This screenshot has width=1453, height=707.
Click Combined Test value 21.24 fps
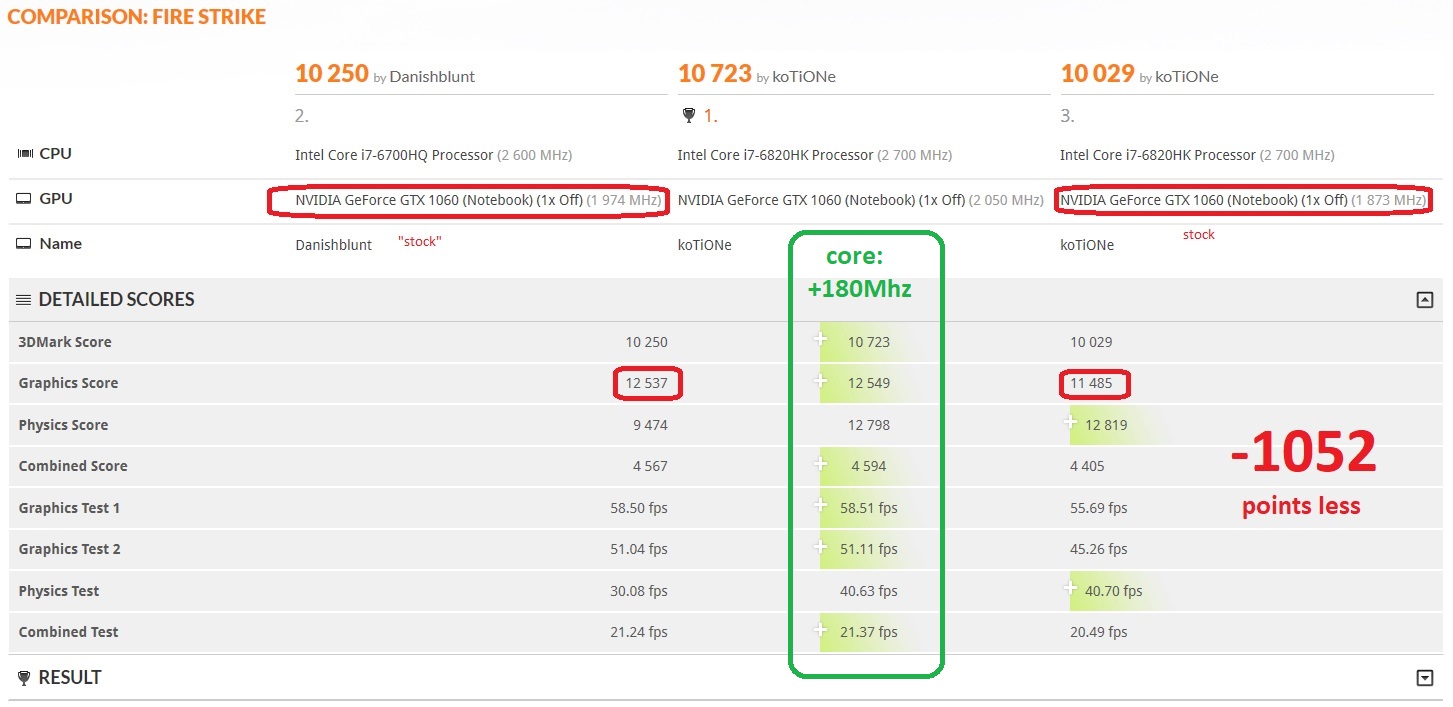point(639,632)
